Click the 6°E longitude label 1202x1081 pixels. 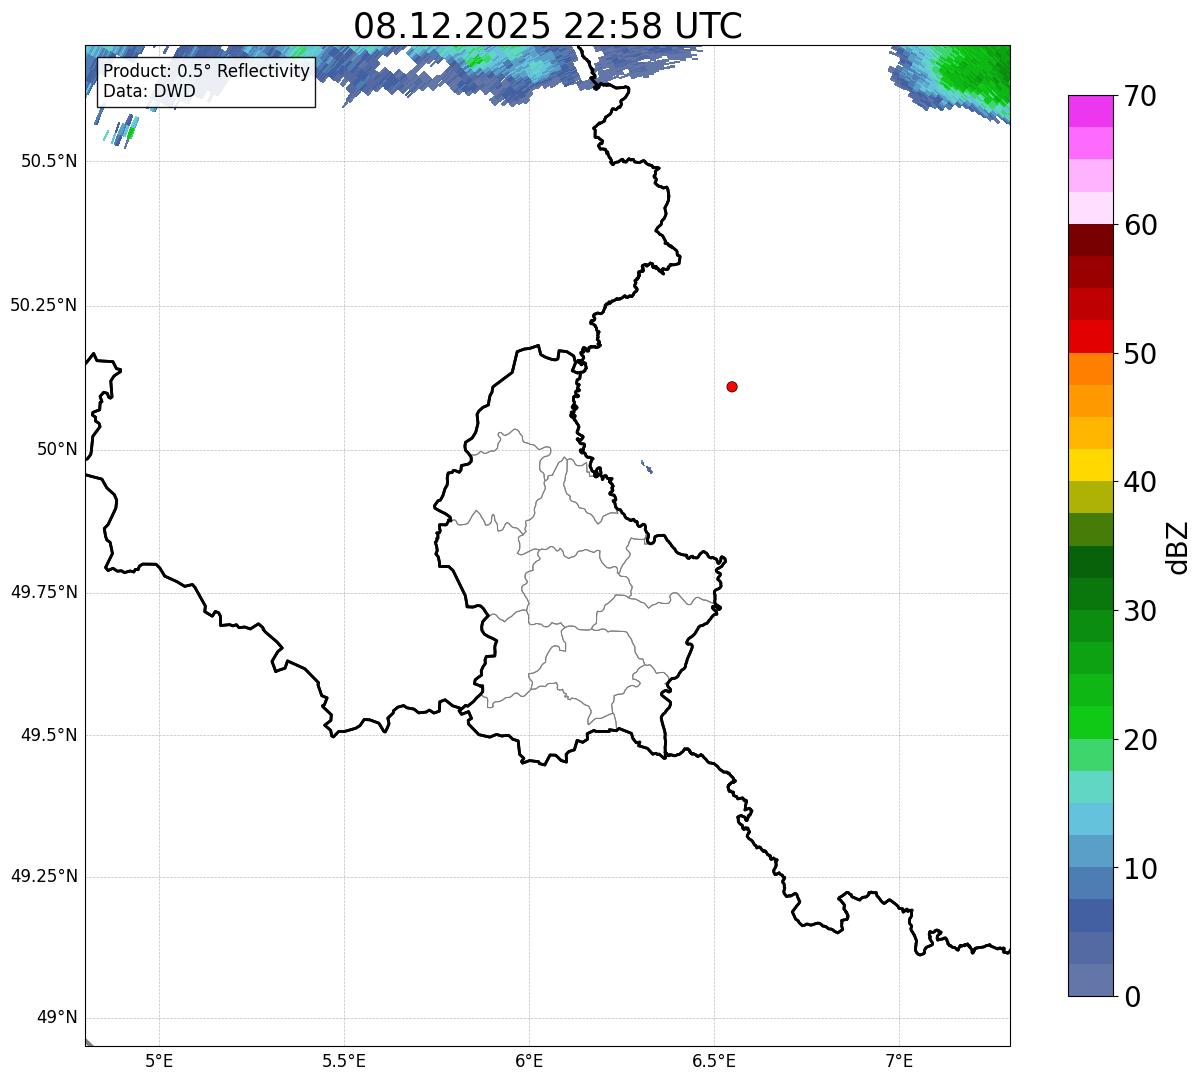coord(529,1061)
